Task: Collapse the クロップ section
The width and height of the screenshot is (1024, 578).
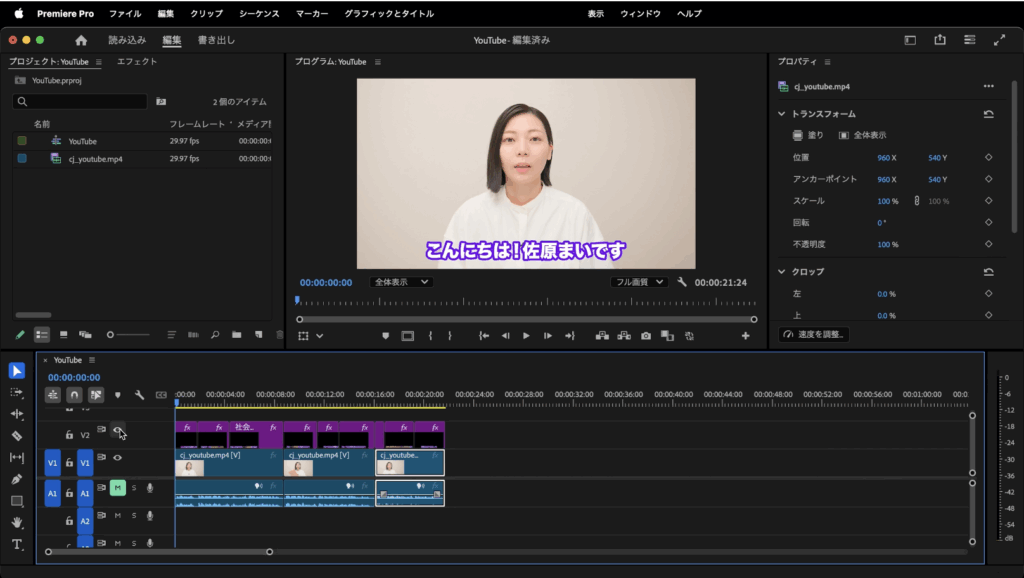Action: click(783, 272)
